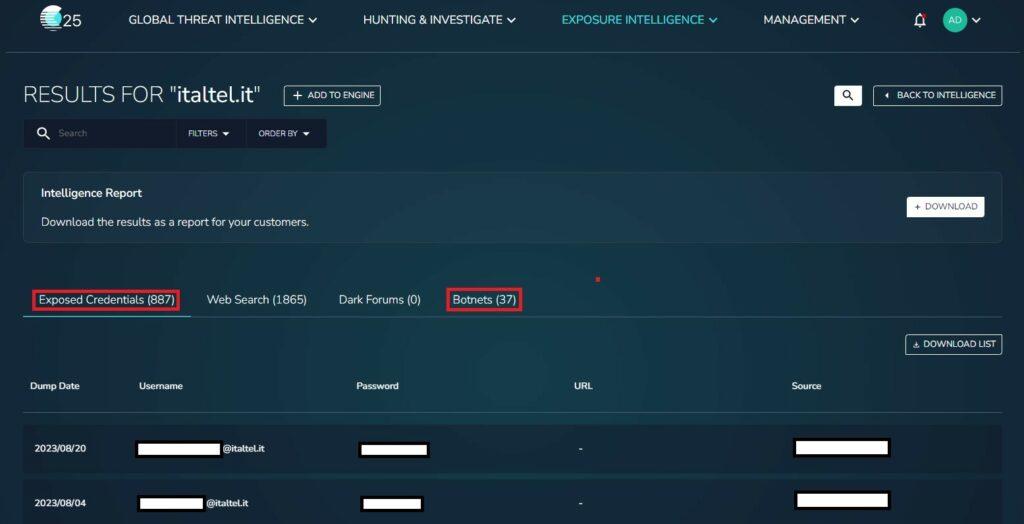1024x524 pixels.
Task: Open the Exposure Intelligence dropdown
Action: pyautogui.click(x=639, y=20)
